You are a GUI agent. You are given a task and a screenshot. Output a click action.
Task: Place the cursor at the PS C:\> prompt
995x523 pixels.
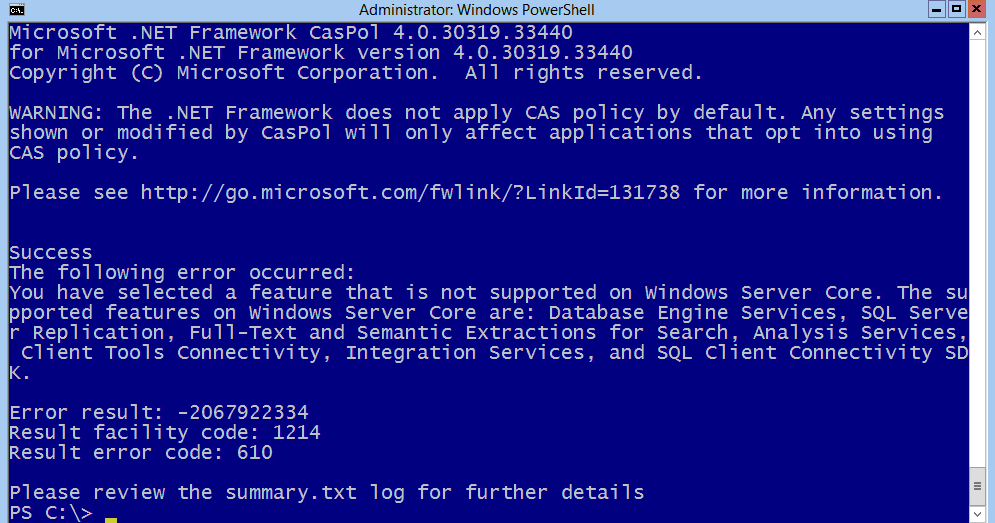pos(110,515)
